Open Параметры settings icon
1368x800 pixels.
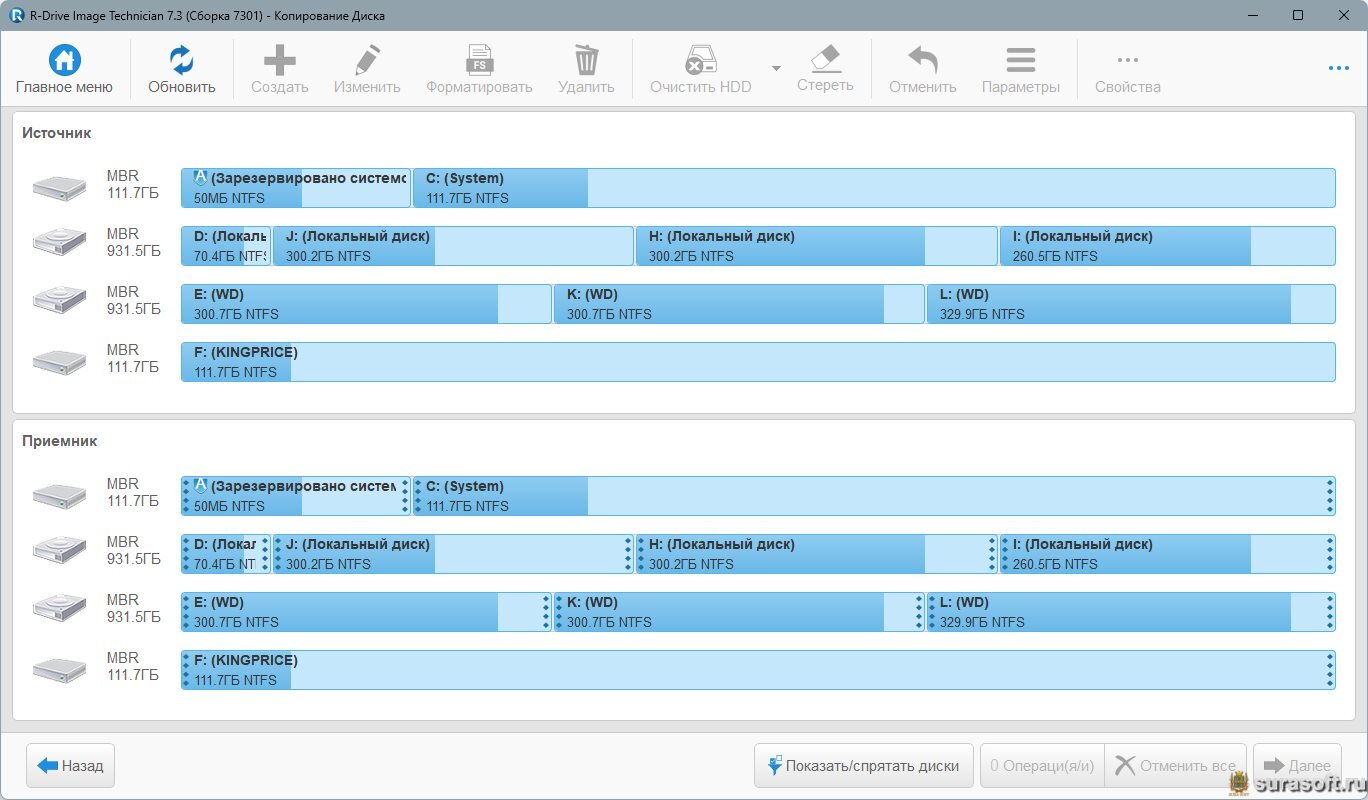point(1020,60)
